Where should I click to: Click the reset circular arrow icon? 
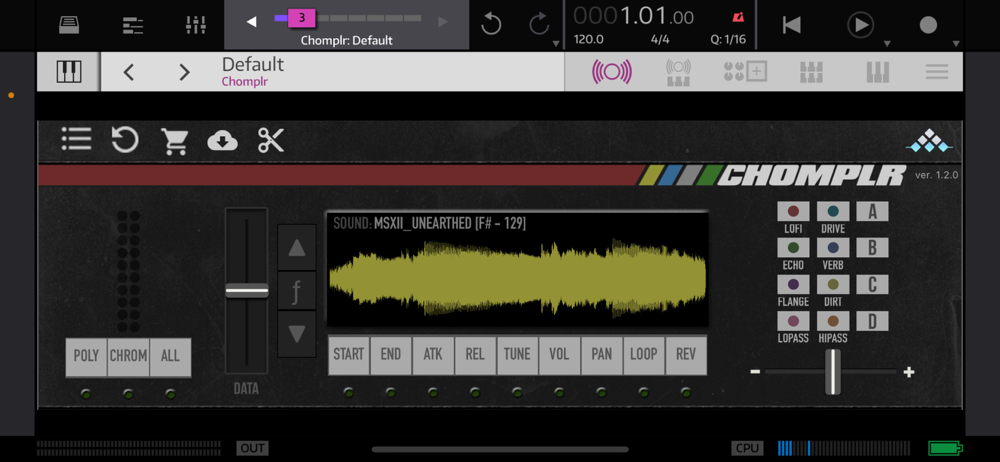click(x=124, y=139)
